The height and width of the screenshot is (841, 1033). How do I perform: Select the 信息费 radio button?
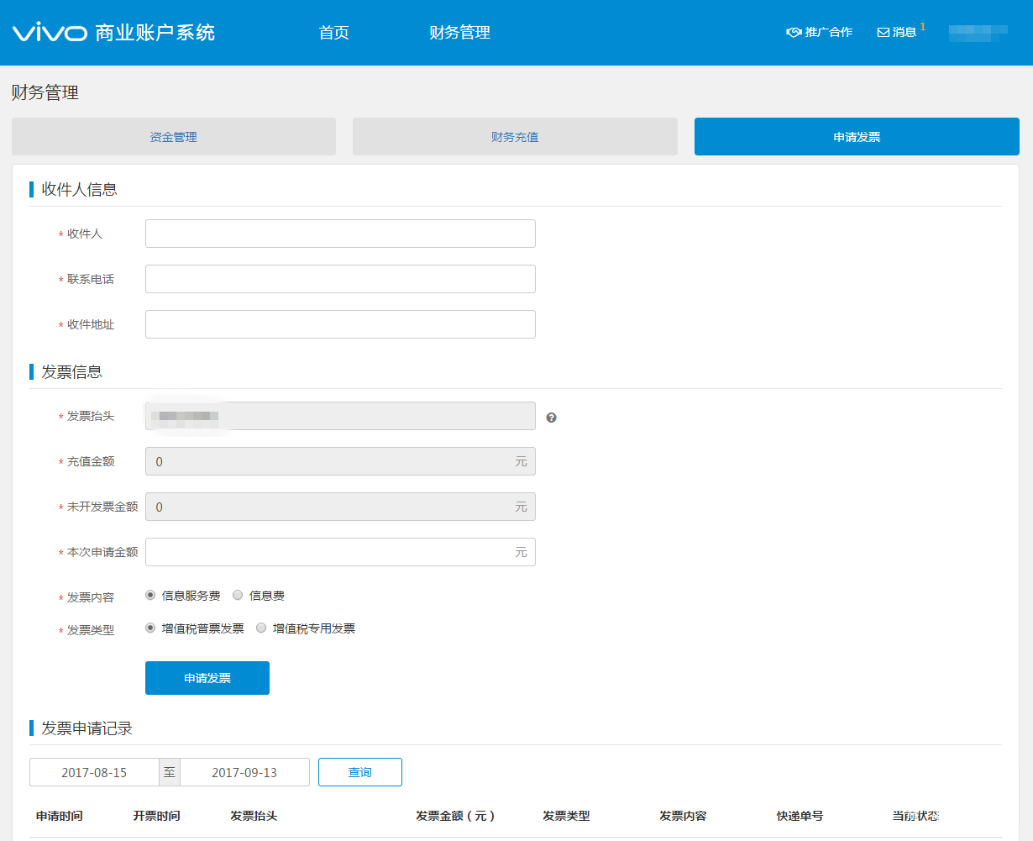(237, 595)
